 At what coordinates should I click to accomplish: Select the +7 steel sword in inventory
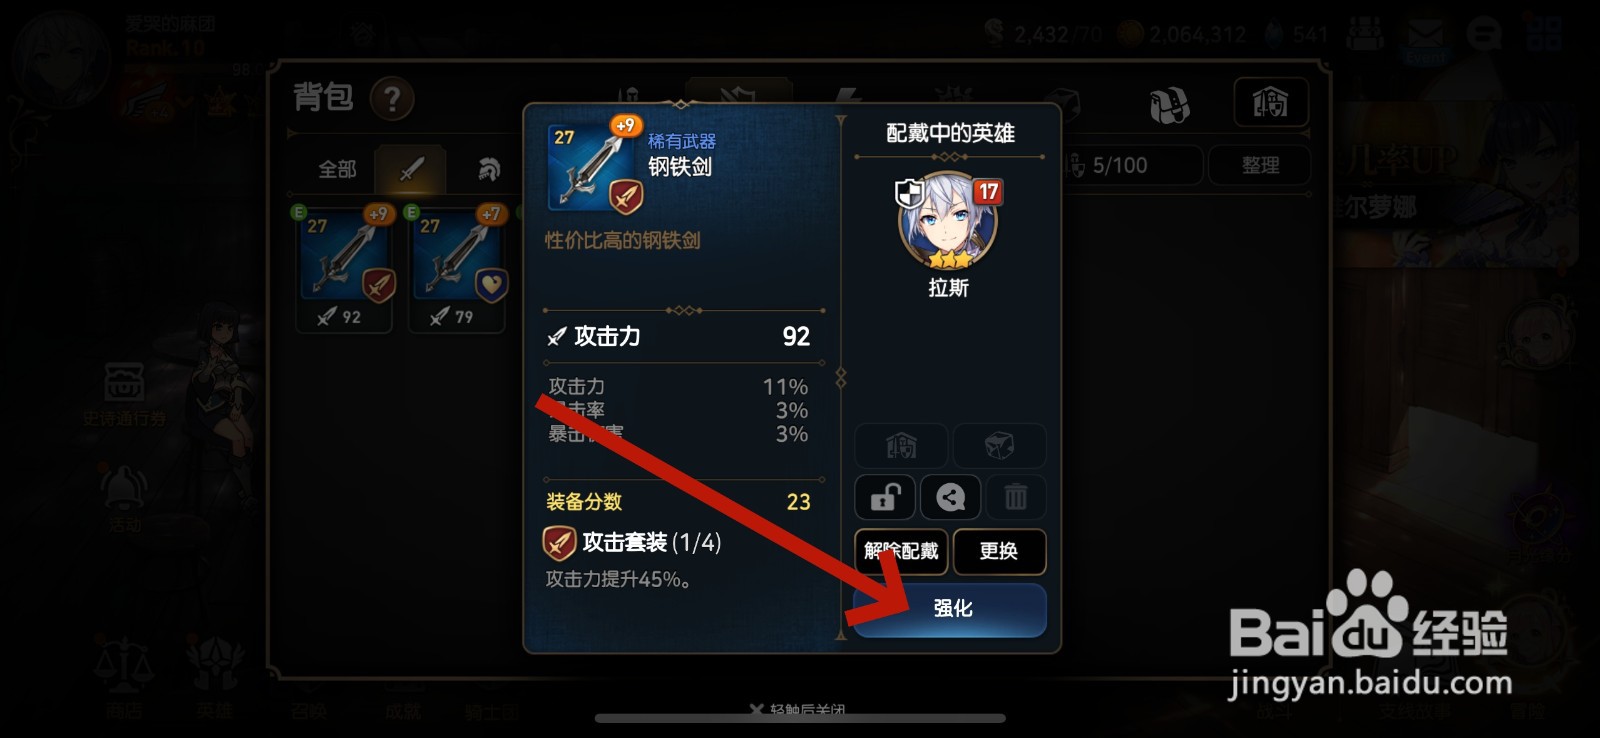pos(458,268)
